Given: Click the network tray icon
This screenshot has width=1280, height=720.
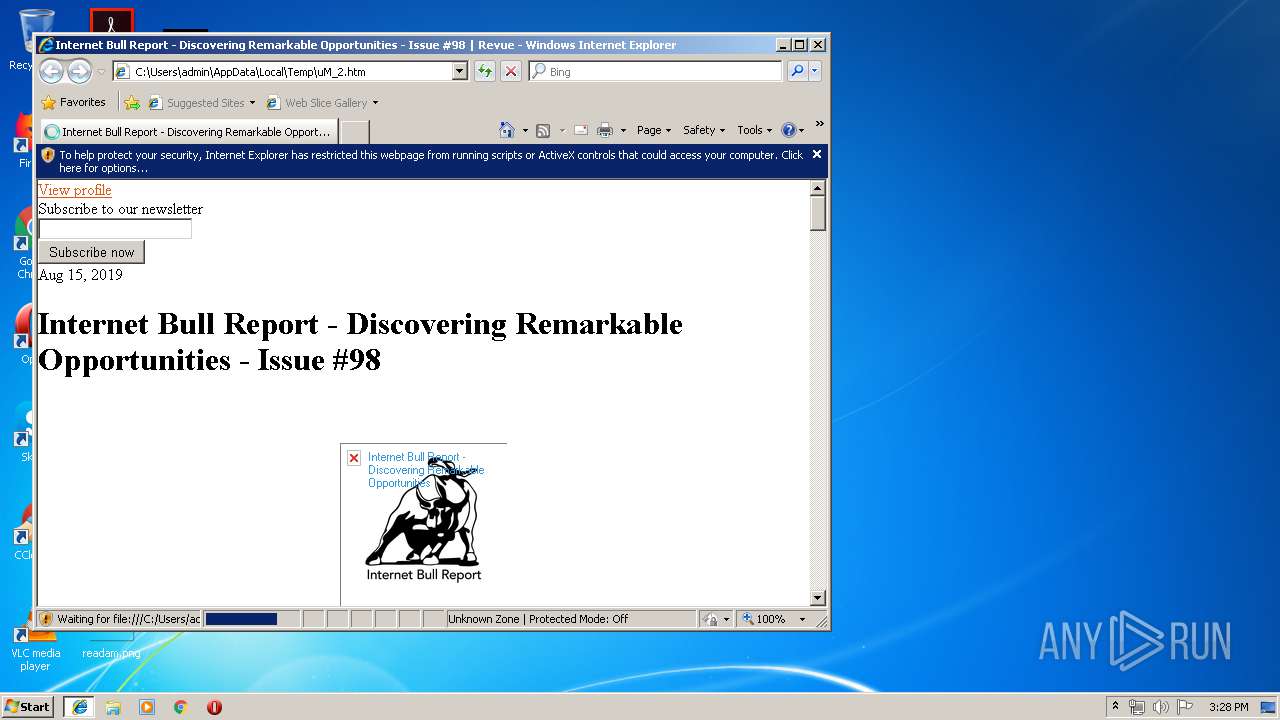Looking at the screenshot, I should click(x=1137, y=707).
